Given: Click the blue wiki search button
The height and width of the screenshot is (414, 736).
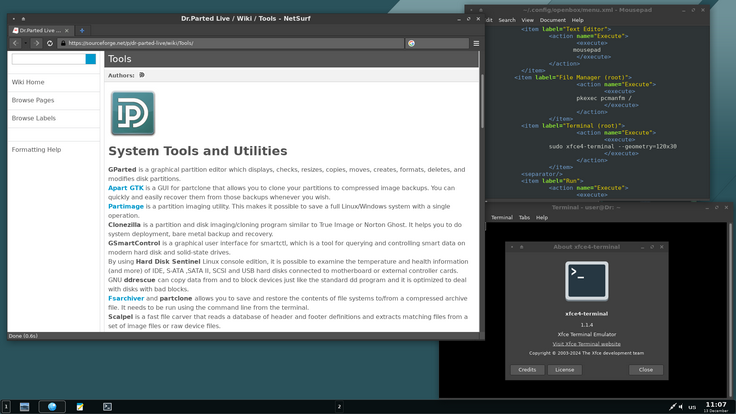Looking at the screenshot, I should tap(91, 59).
